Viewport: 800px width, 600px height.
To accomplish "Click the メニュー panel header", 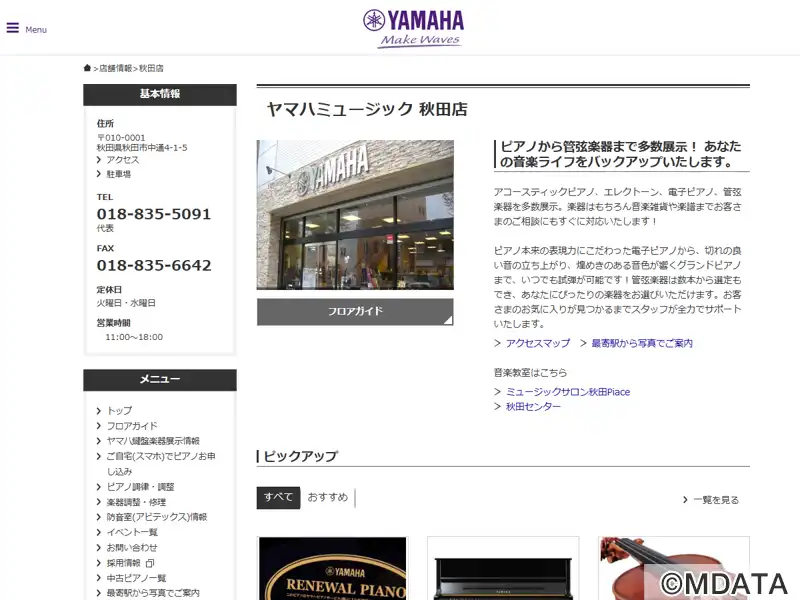I will 160,380.
